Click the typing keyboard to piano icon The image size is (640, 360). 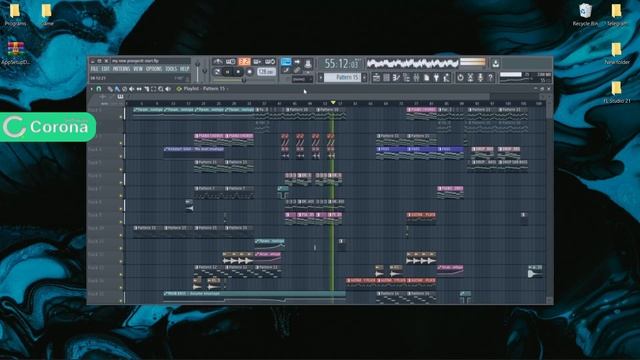286,62
